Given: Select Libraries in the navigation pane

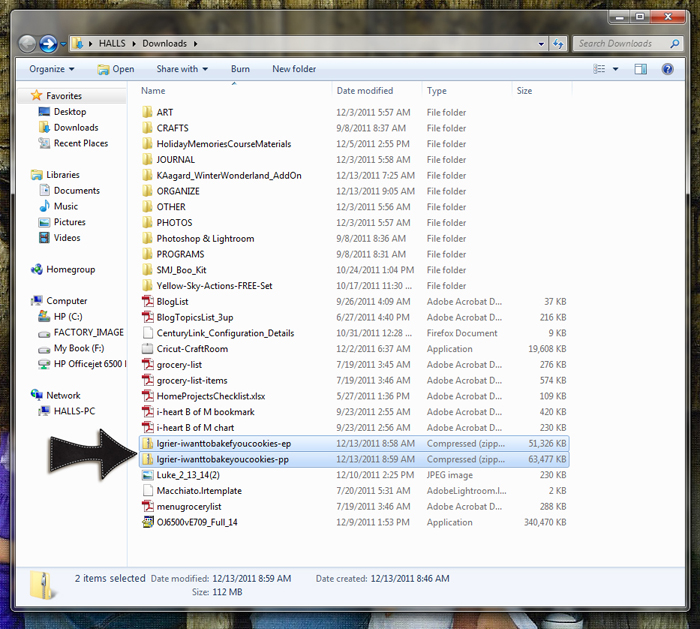Looking at the screenshot, I should pyautogui.click(x=62, y=175).
